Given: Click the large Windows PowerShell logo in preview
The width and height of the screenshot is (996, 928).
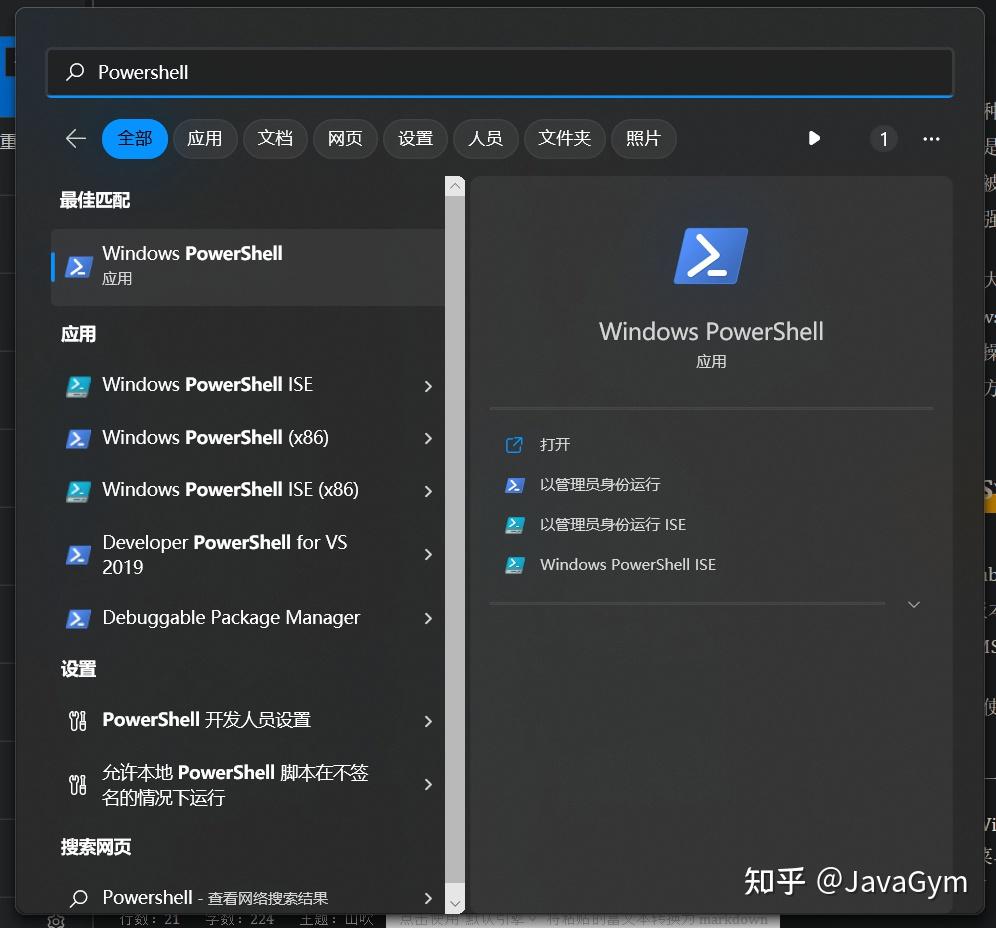Looking at the screenshot, I should click(x=711, y=256).
